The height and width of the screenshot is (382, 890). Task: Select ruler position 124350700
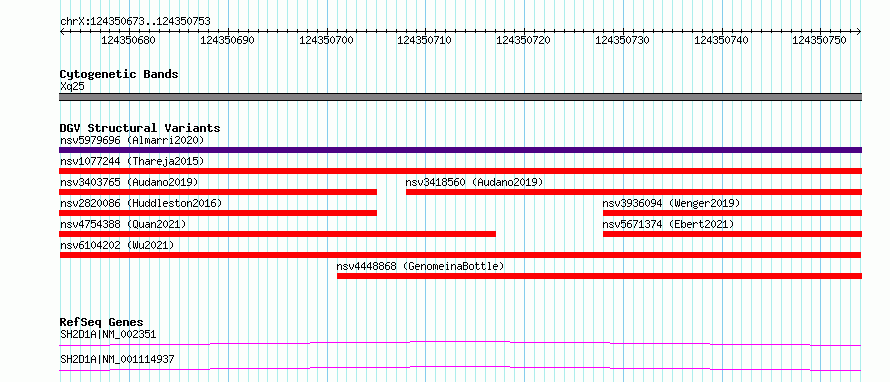(x=326, y=40)
